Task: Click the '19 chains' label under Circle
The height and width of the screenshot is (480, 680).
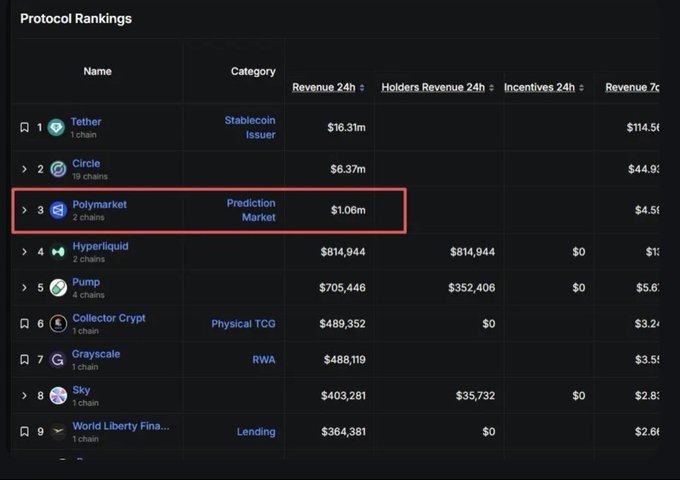Action: [90, 176]
